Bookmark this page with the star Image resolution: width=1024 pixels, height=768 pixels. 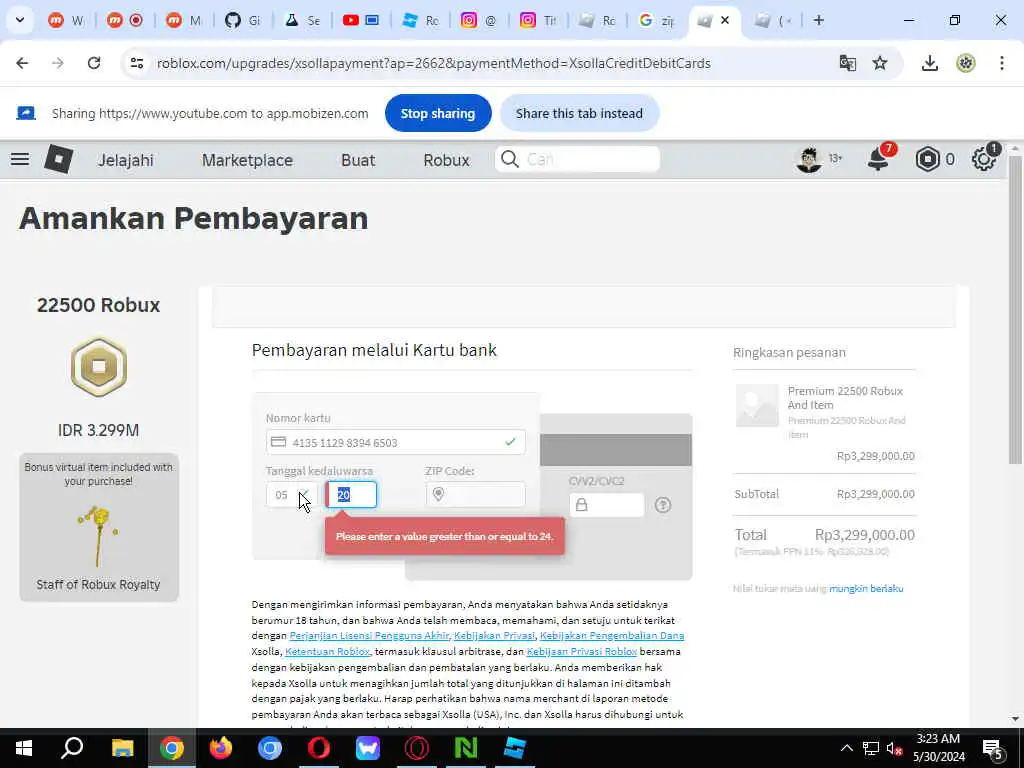click(x=880, y=63)
